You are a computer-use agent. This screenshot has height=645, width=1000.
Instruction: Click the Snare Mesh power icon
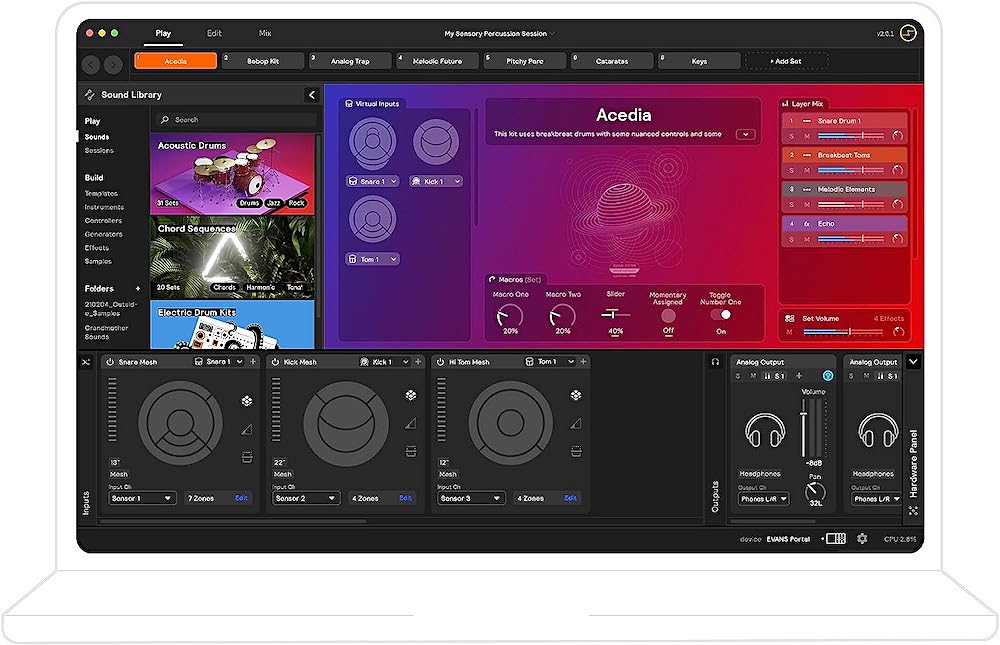click(110, 362)
